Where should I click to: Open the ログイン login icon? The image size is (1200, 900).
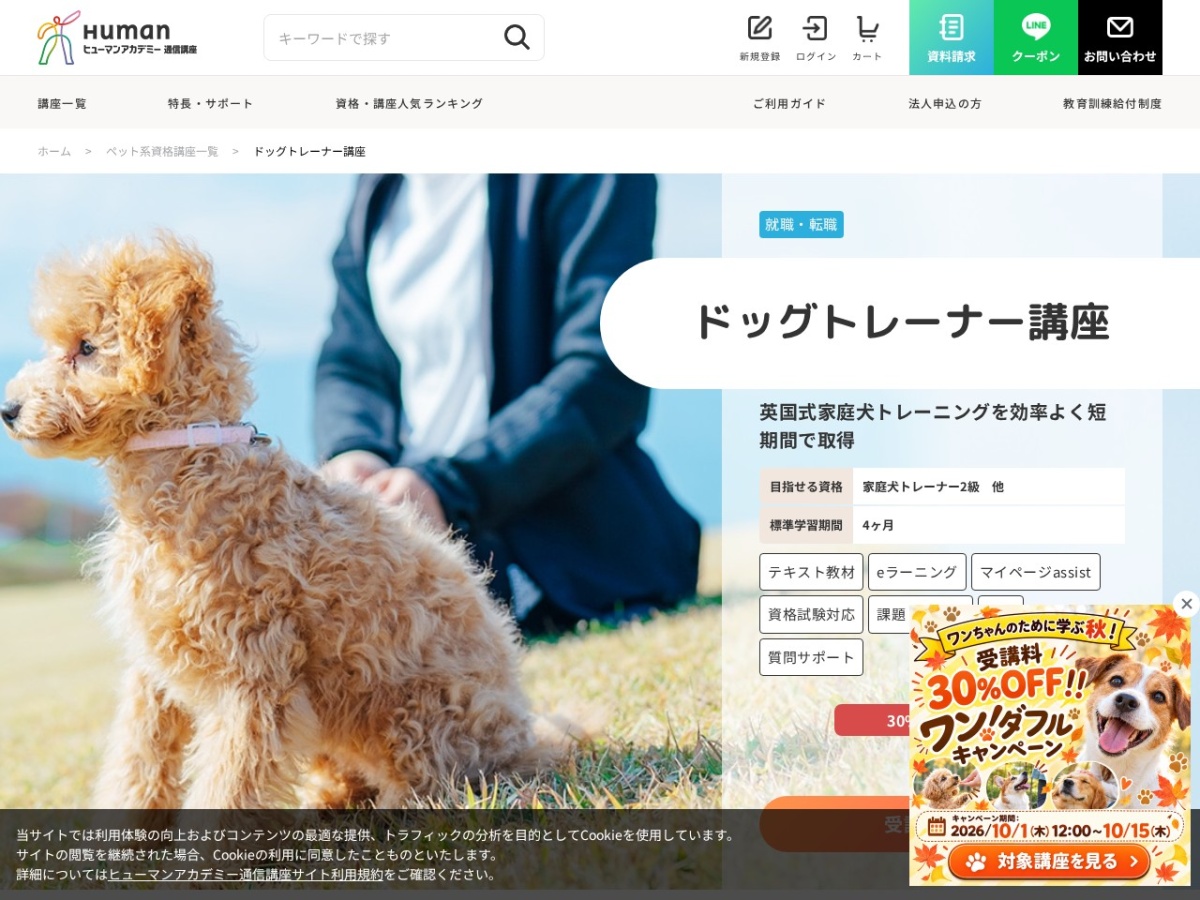pos(815,38)
